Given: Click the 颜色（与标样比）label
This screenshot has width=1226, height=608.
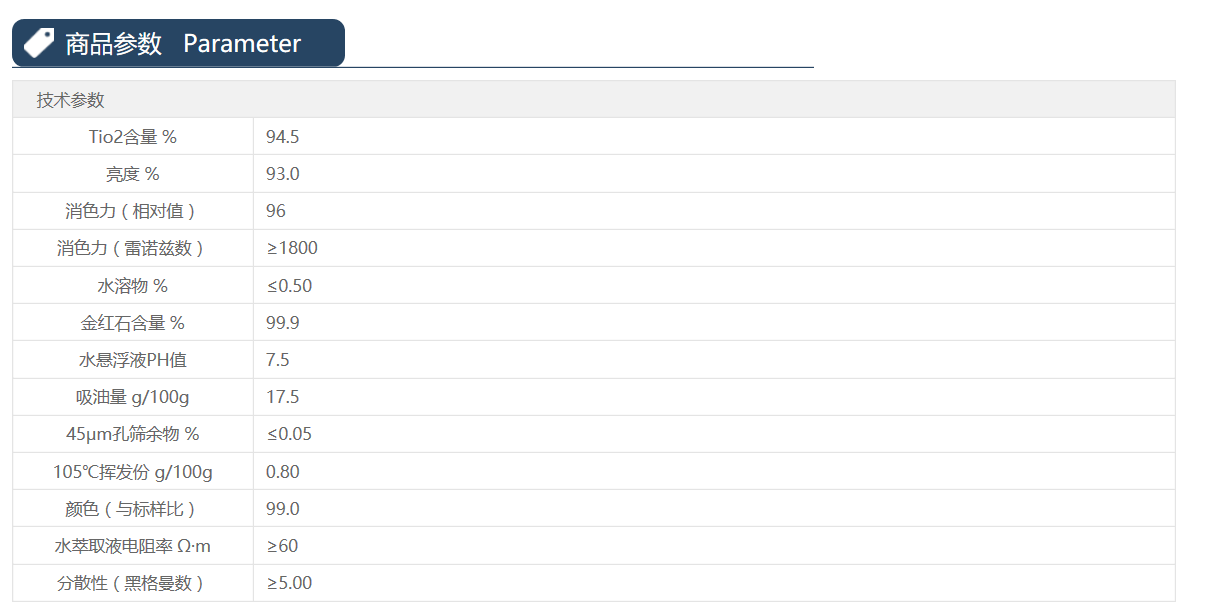Looking at the screenshot, I should coord(133,509).
